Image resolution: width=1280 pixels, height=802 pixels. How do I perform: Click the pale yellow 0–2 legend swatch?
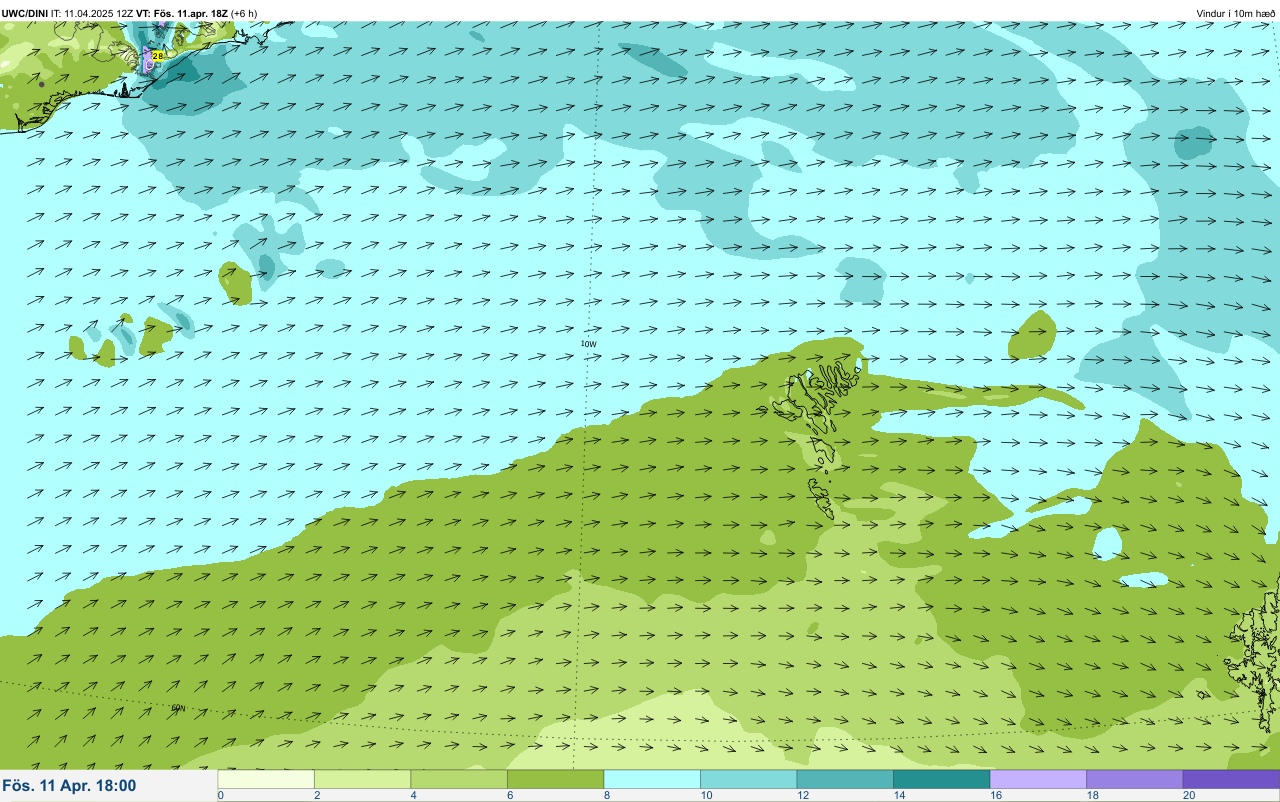pyautogui.click(x=266, y=779)
